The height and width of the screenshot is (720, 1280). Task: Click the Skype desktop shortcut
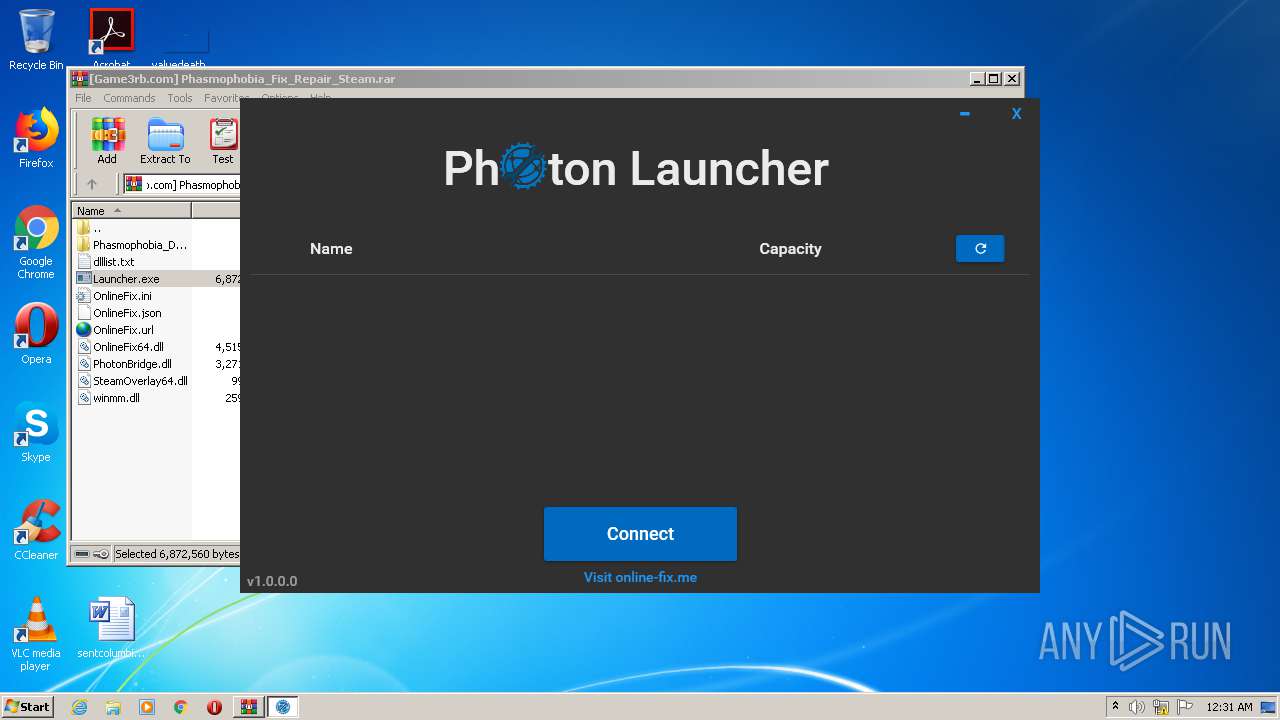(36, 432)
